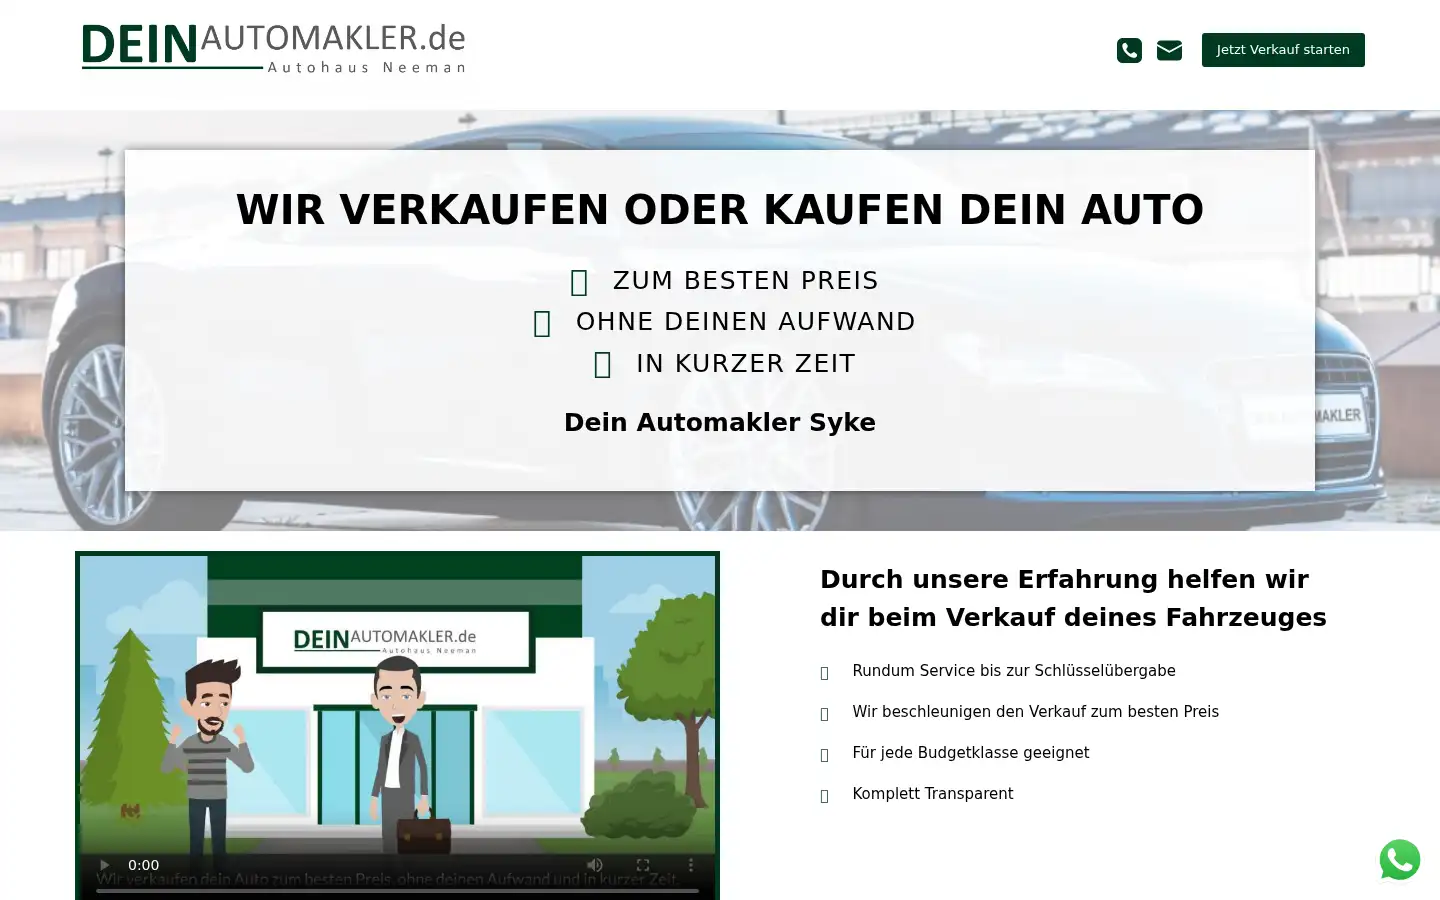Select heading WIR VERKAUFEN ODER KAUFEN DEIN AUTO

point(720,210)
